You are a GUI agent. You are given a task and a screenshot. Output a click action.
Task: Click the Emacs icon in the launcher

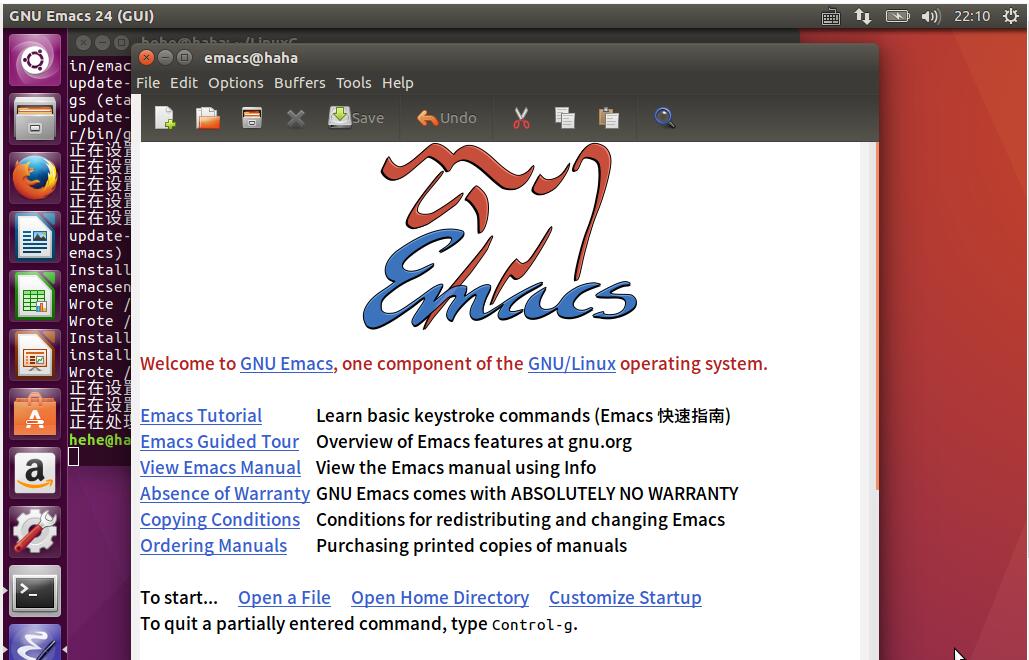tap(35, 642)
